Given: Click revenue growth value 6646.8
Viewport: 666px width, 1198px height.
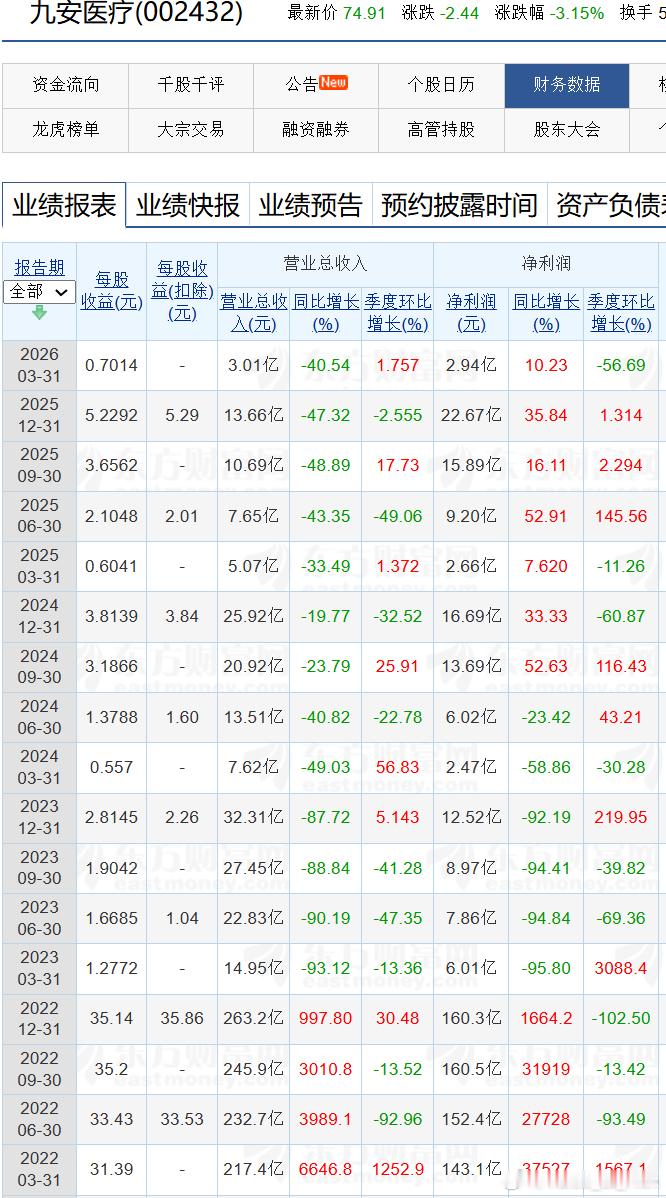Looking at the screenshot, I should coord(325,1169).
